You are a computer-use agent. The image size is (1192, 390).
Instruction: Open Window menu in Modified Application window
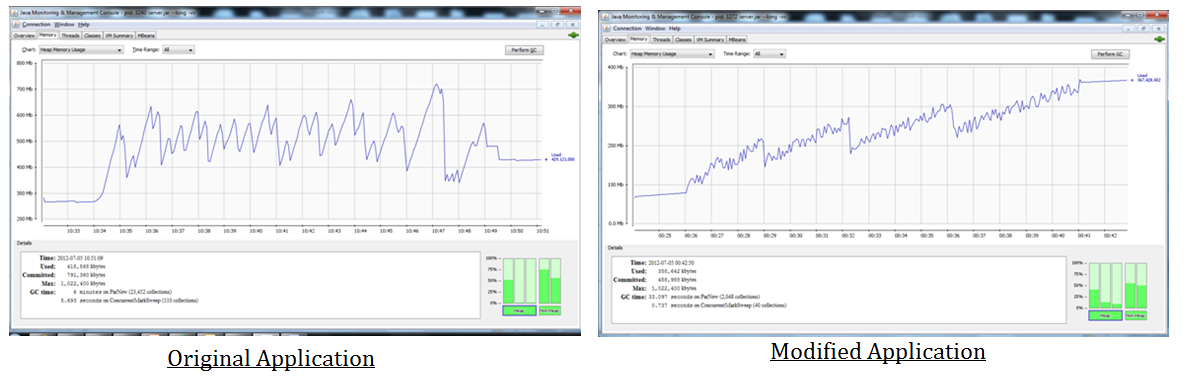point(655,28)
